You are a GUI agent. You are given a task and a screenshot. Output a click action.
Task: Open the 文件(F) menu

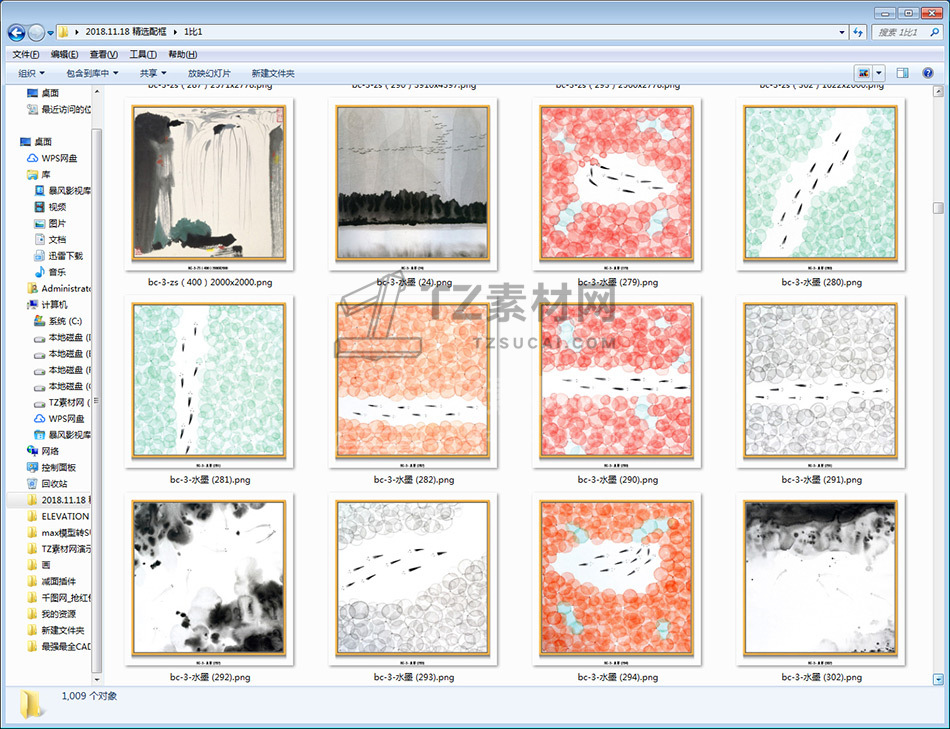pos(26,54)
